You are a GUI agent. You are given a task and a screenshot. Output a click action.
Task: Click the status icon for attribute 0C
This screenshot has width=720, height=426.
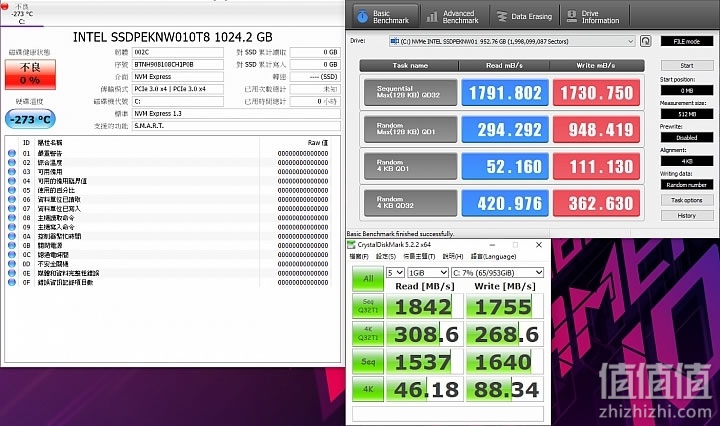pos(12,255)
